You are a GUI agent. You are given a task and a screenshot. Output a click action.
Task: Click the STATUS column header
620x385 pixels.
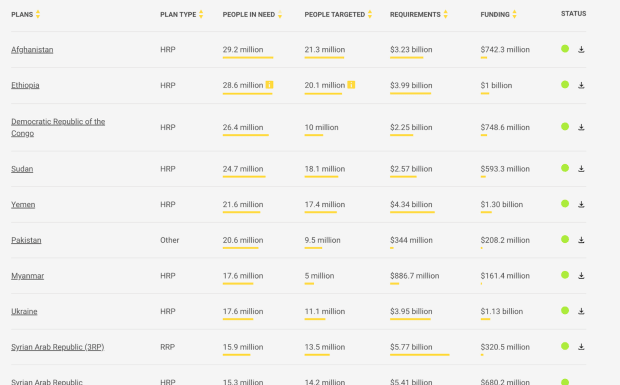[x=573, y=13]
